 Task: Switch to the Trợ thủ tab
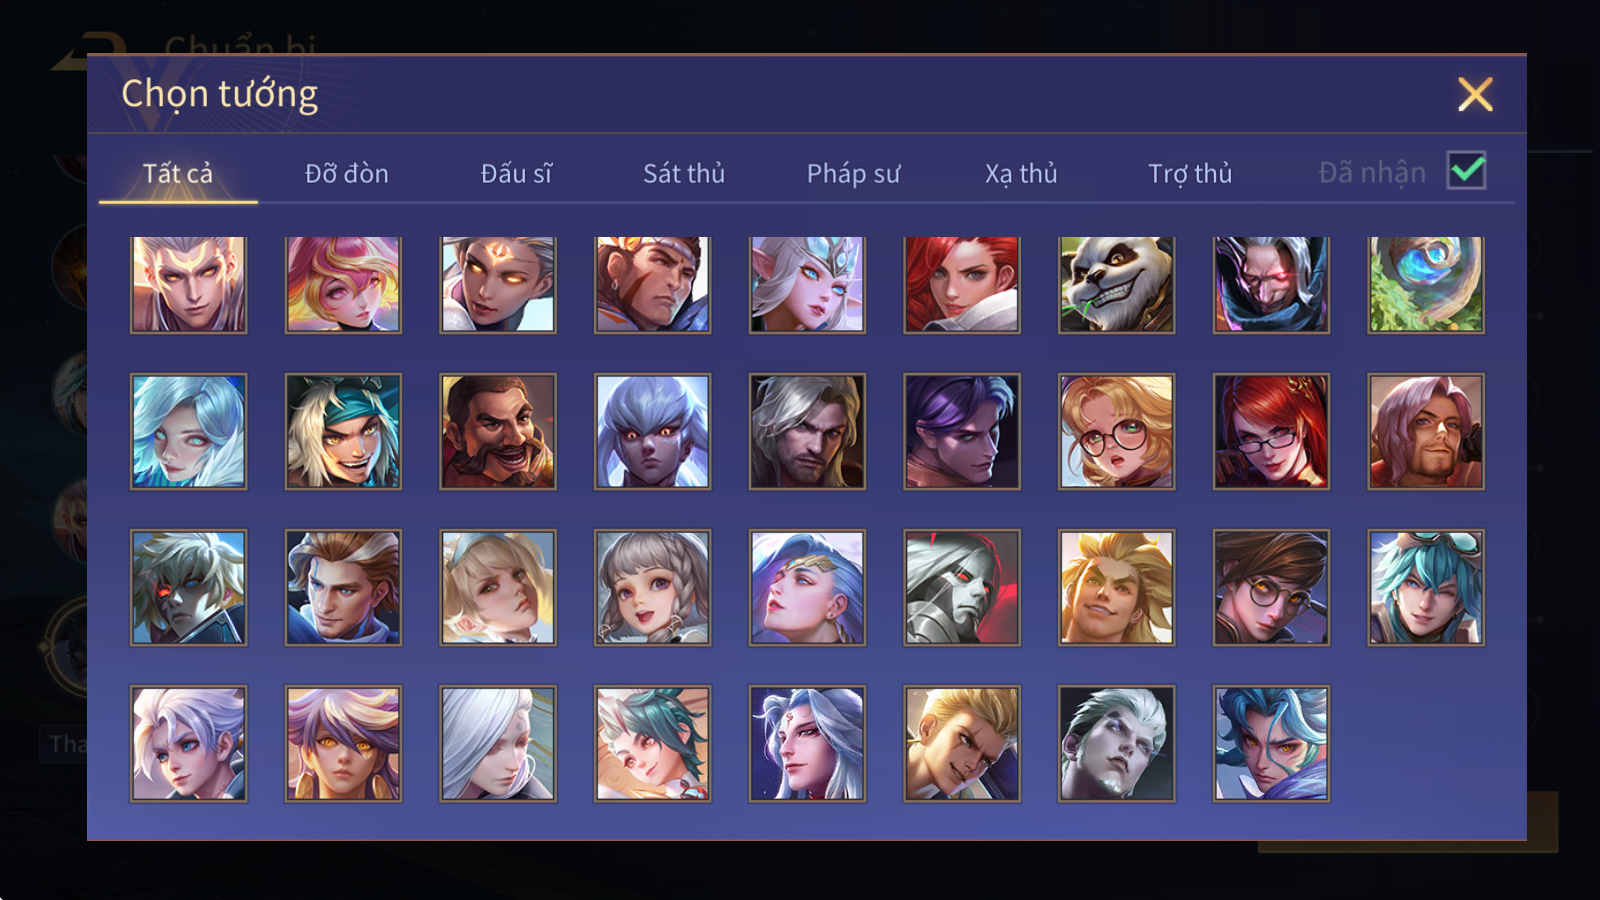1190,173
